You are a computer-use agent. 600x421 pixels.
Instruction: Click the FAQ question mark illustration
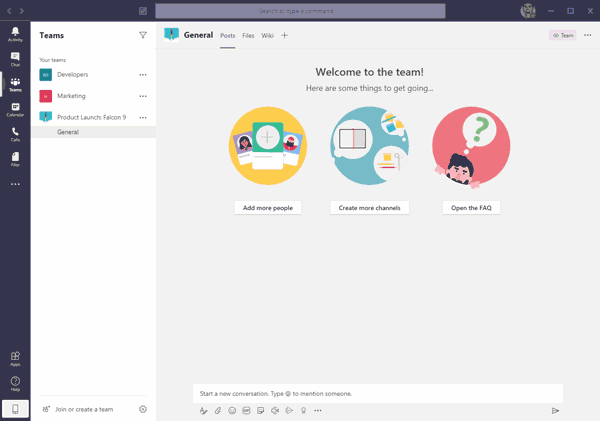[x=471, y=147]
